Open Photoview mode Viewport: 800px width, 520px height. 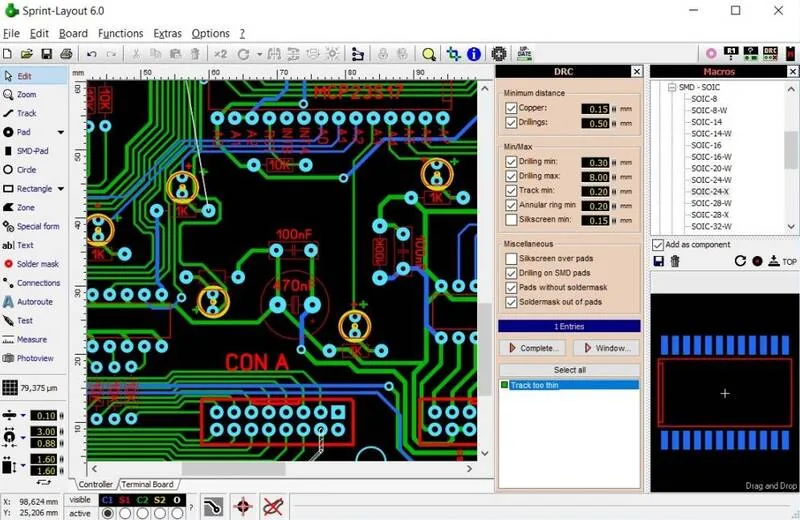coord(28,358)
